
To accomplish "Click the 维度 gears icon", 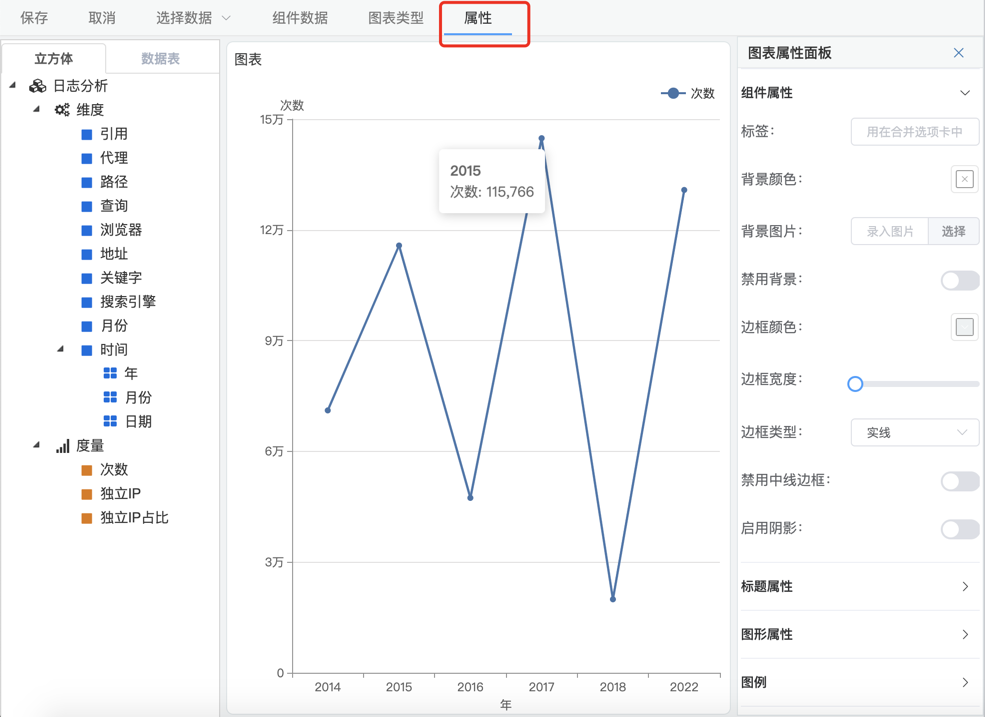I will point(62,110).
